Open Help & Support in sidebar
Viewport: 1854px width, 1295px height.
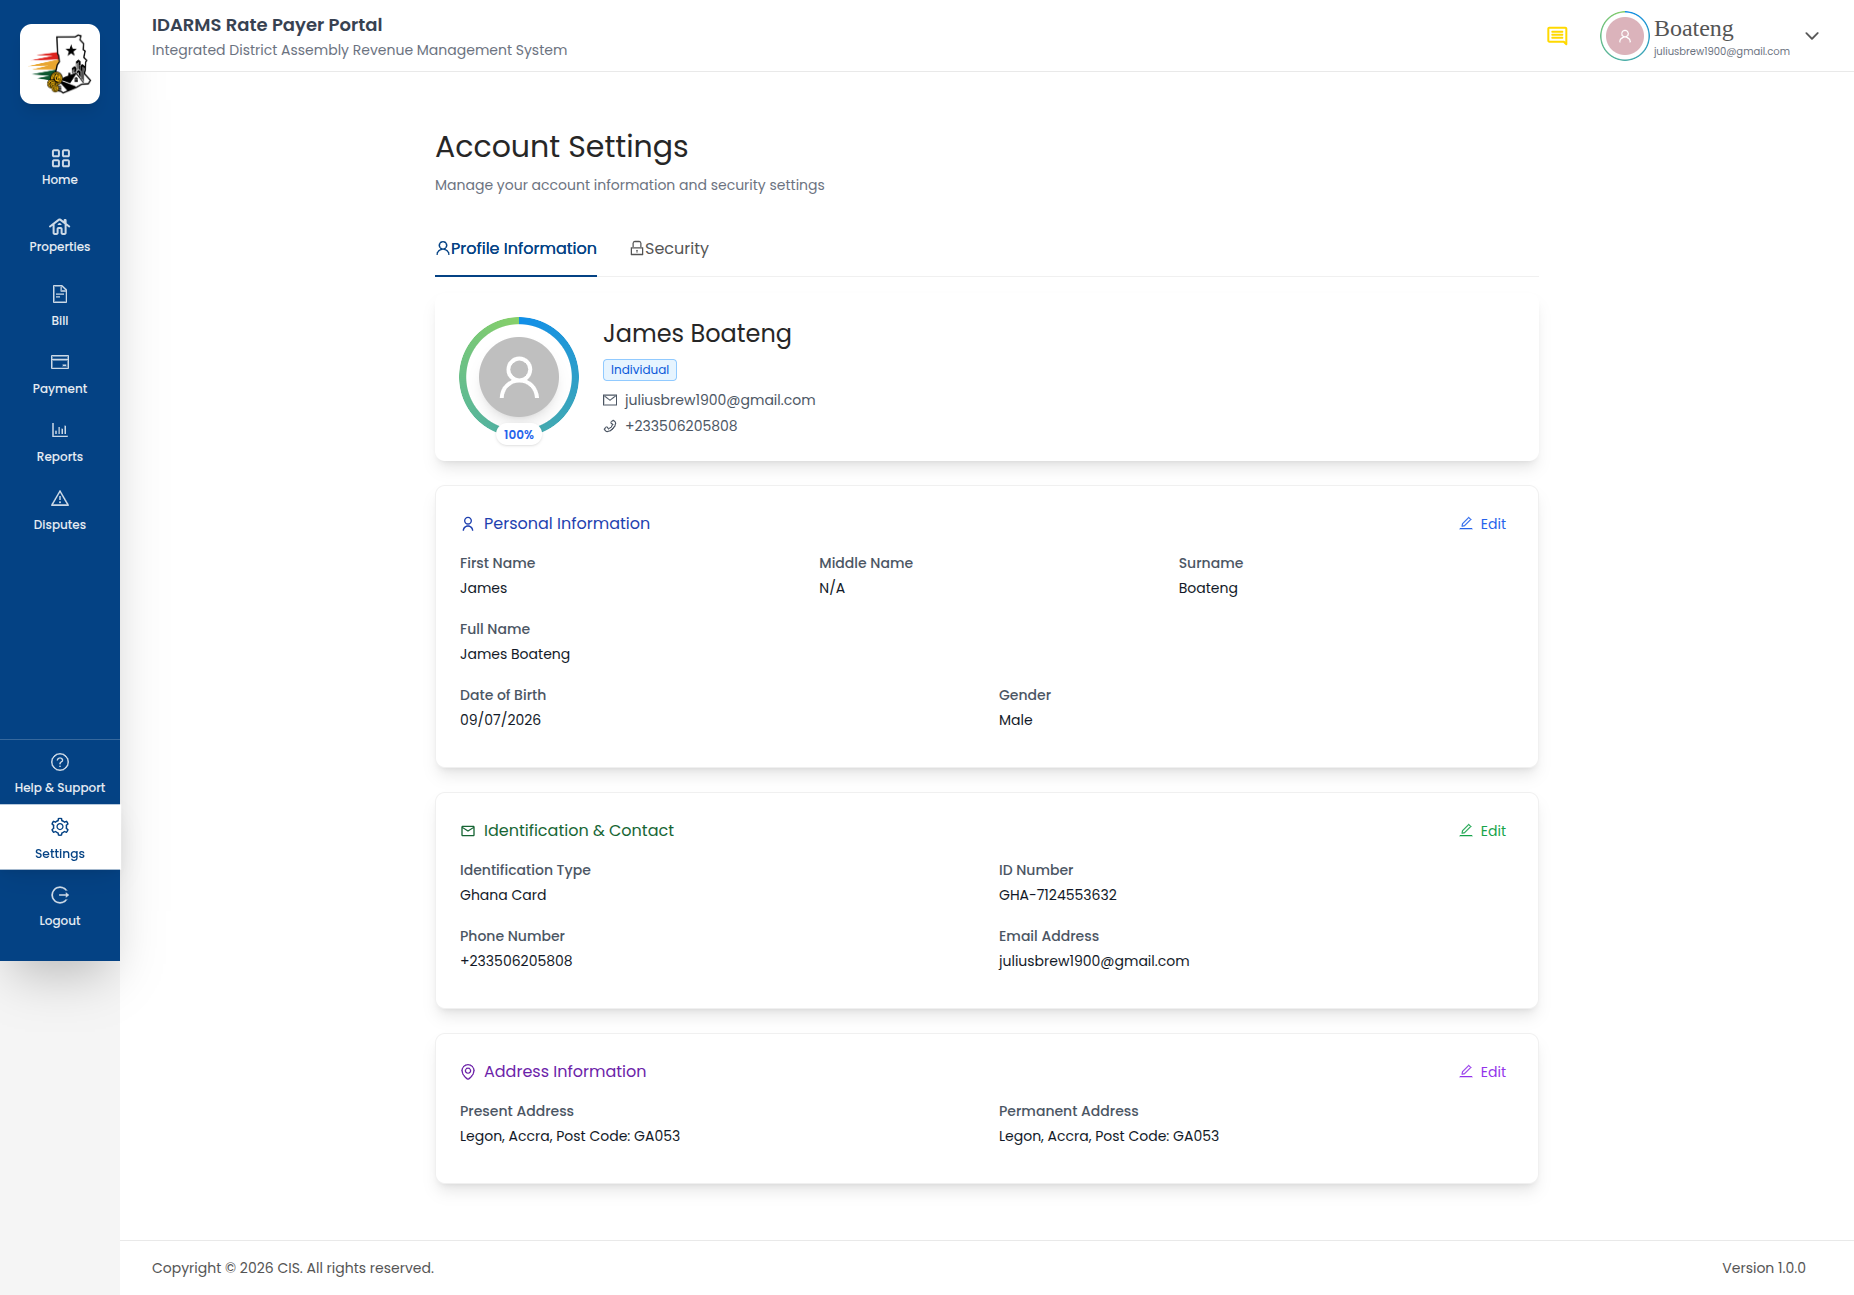point(60,773)
